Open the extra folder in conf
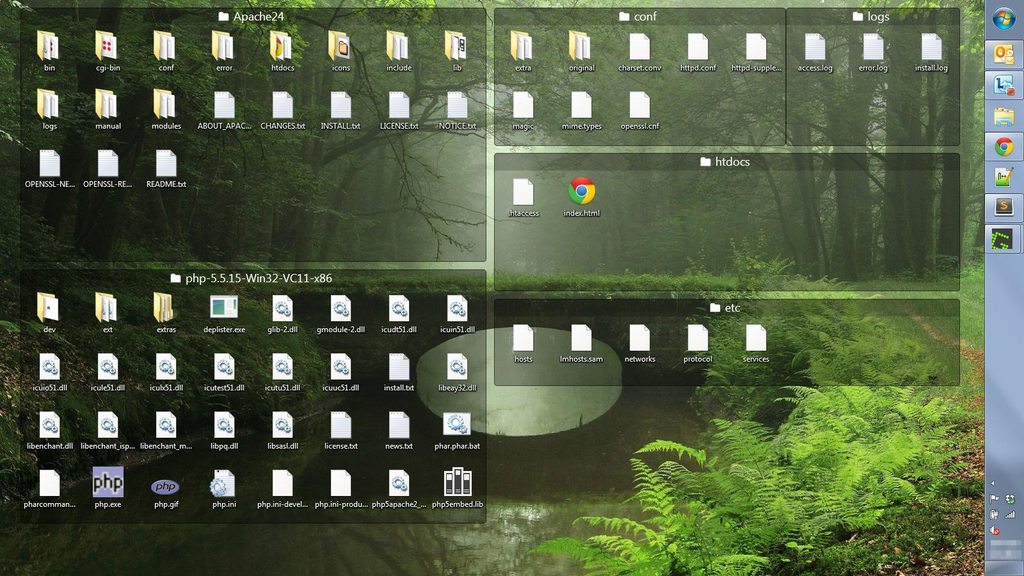1024x576 pixels. [x=522, y=52]
